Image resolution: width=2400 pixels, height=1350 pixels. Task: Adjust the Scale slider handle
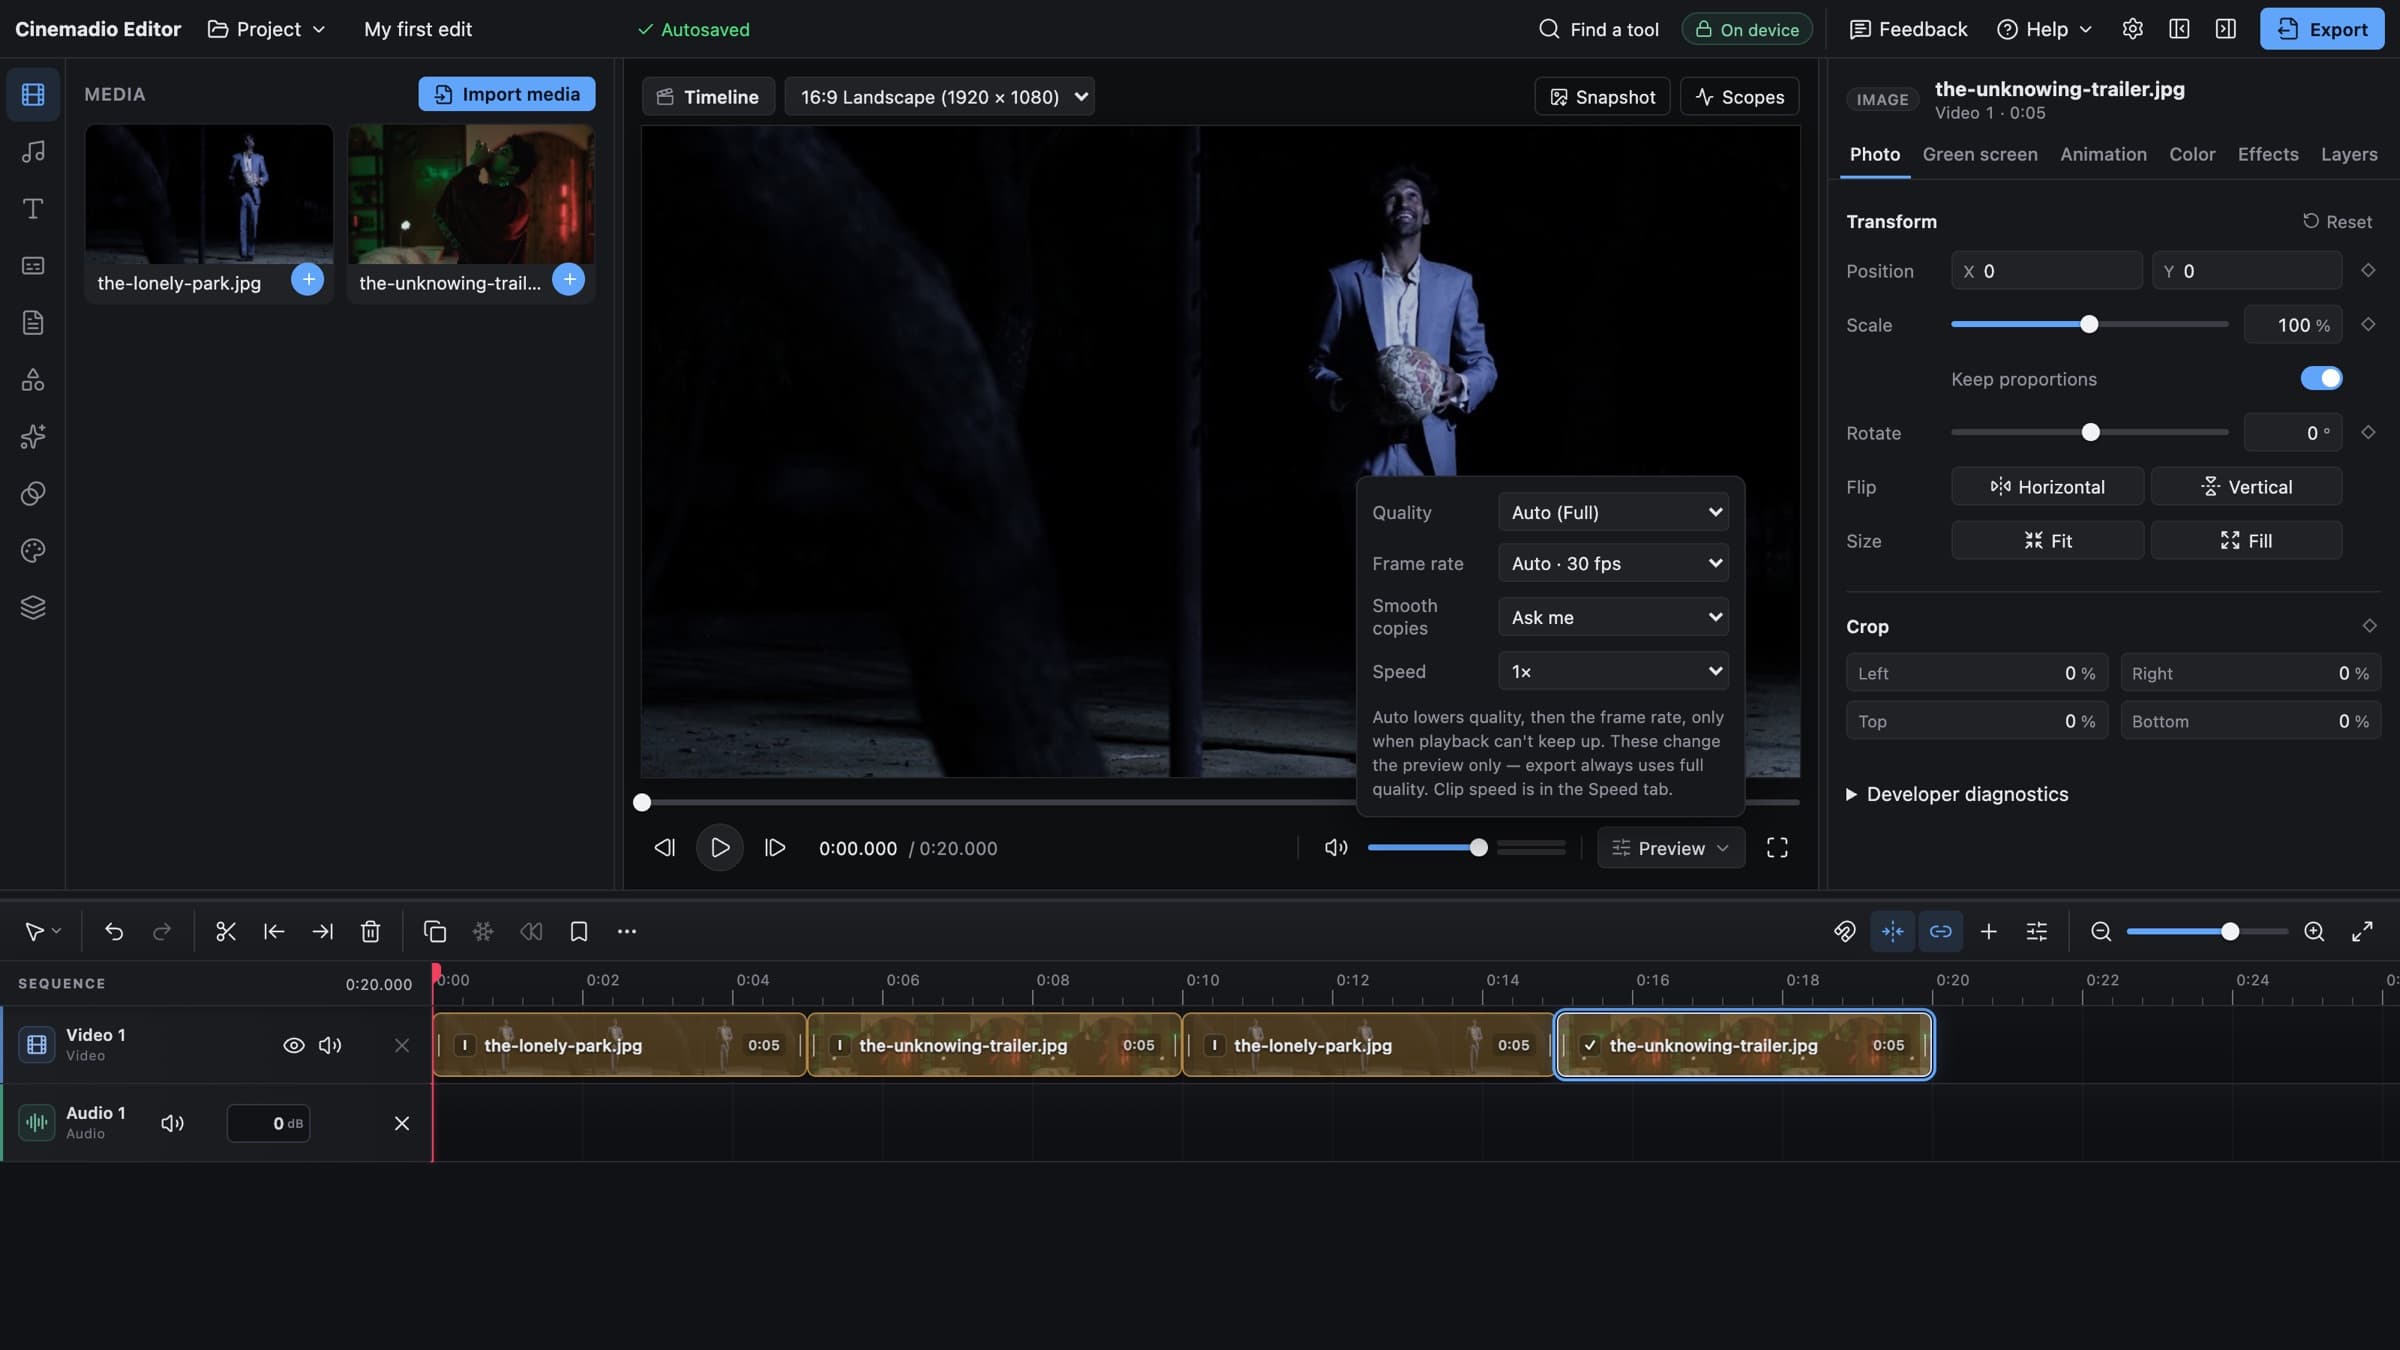(2089, 325)
